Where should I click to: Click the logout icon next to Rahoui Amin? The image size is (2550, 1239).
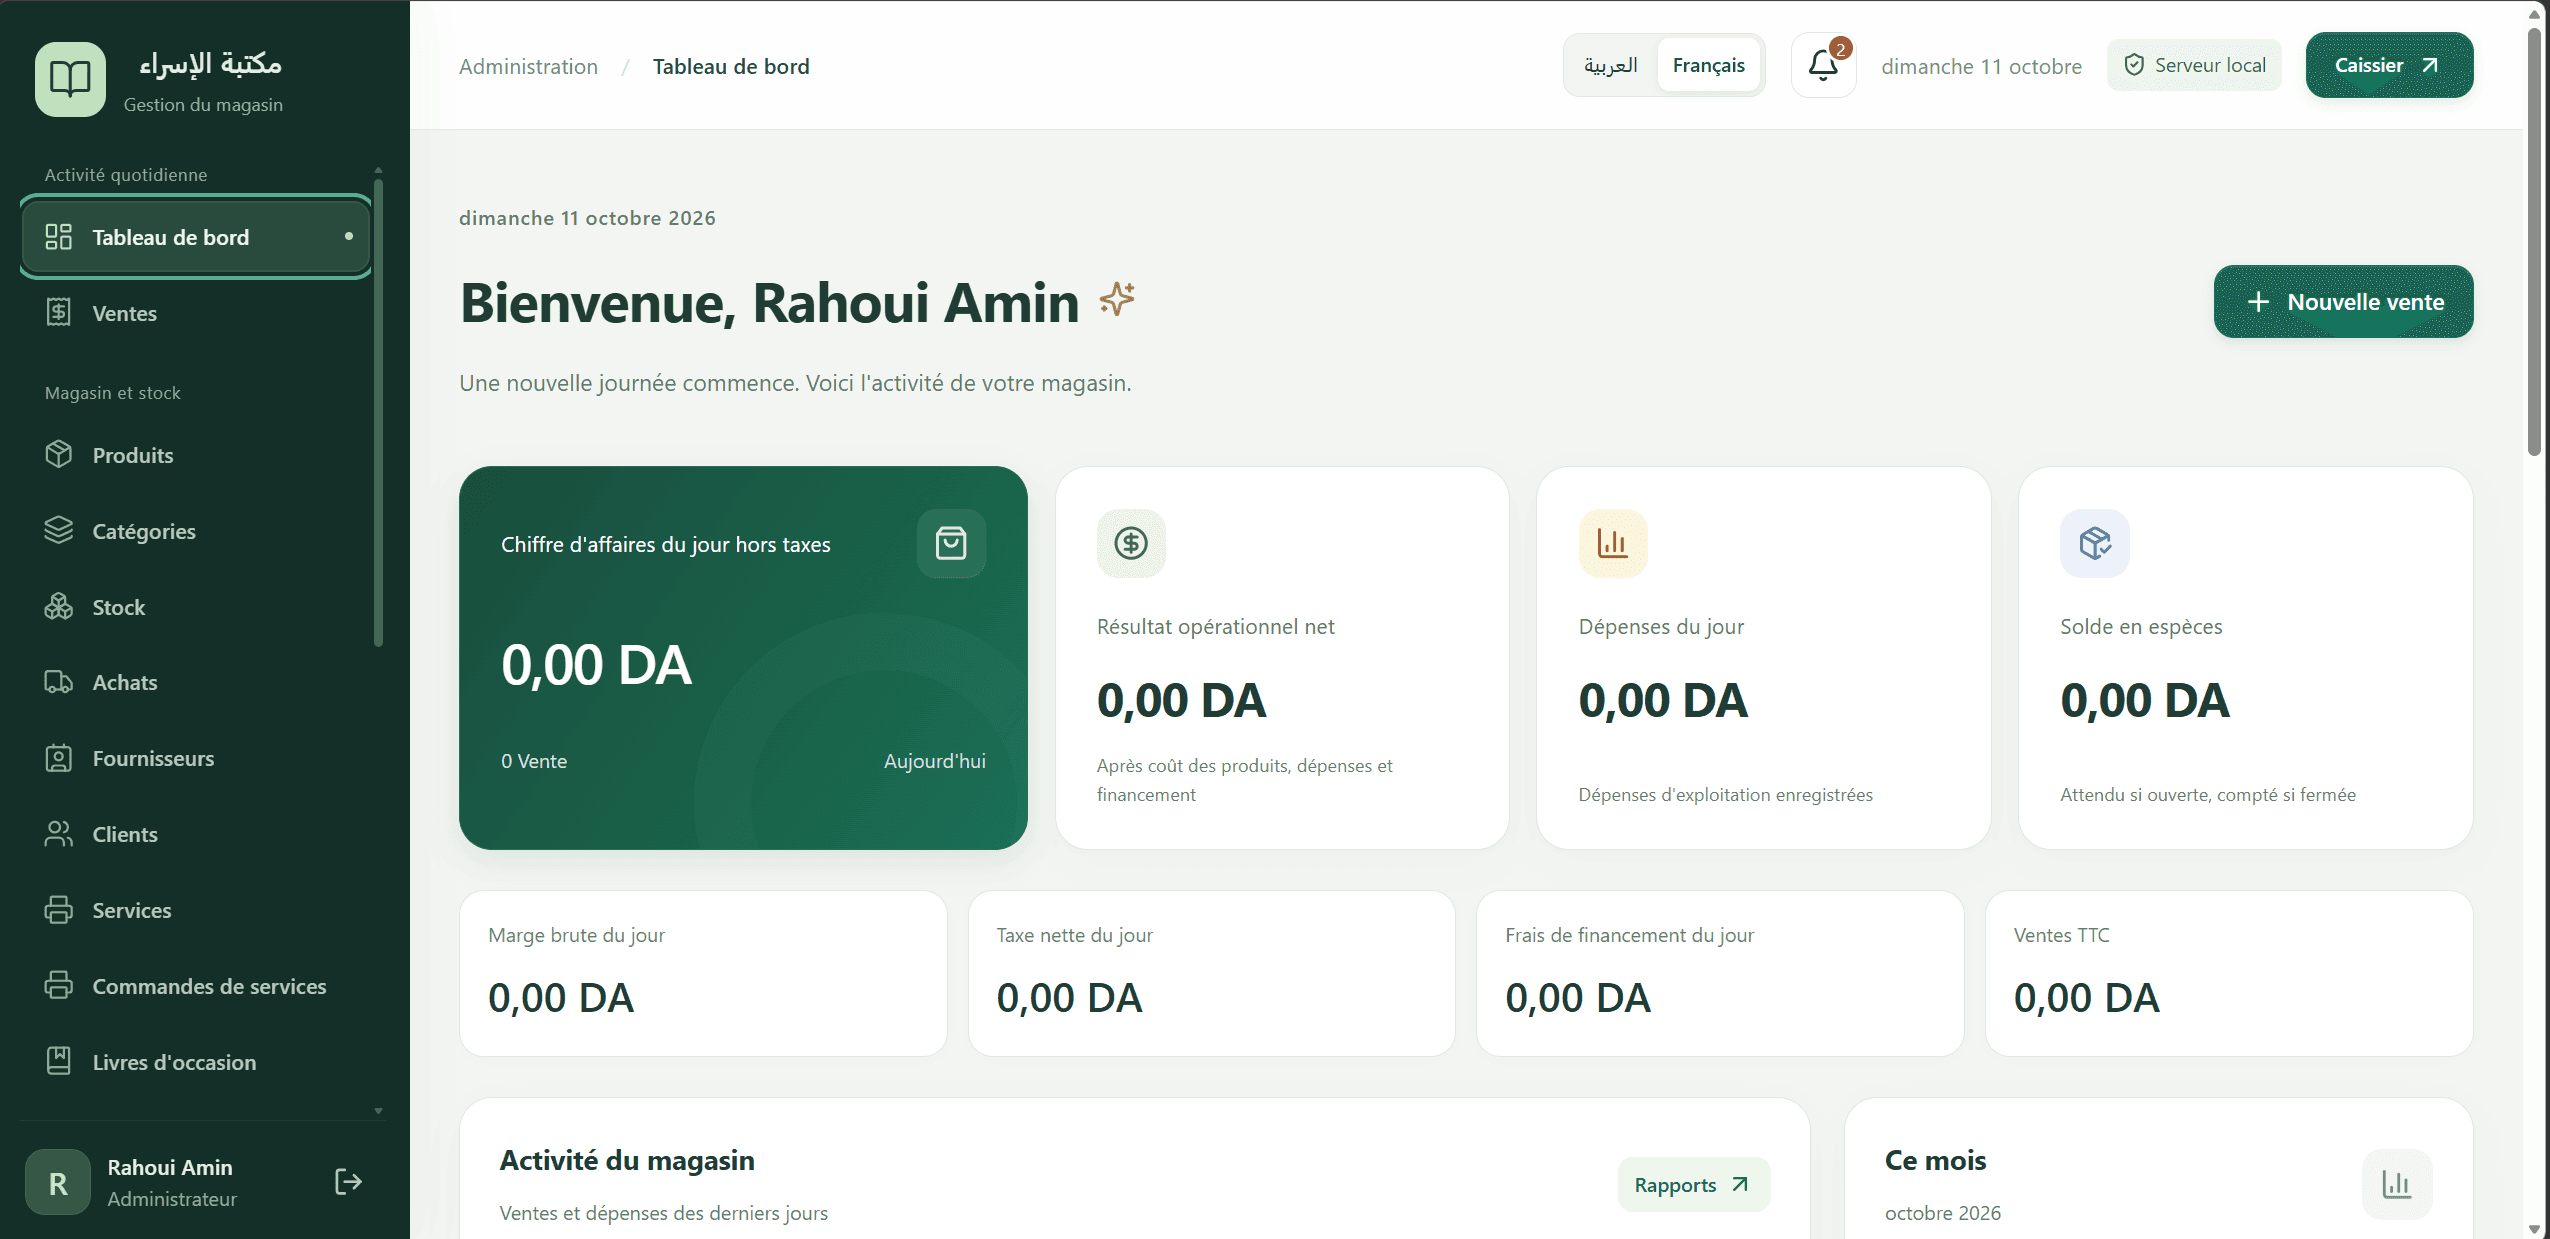click(348, 1182)
